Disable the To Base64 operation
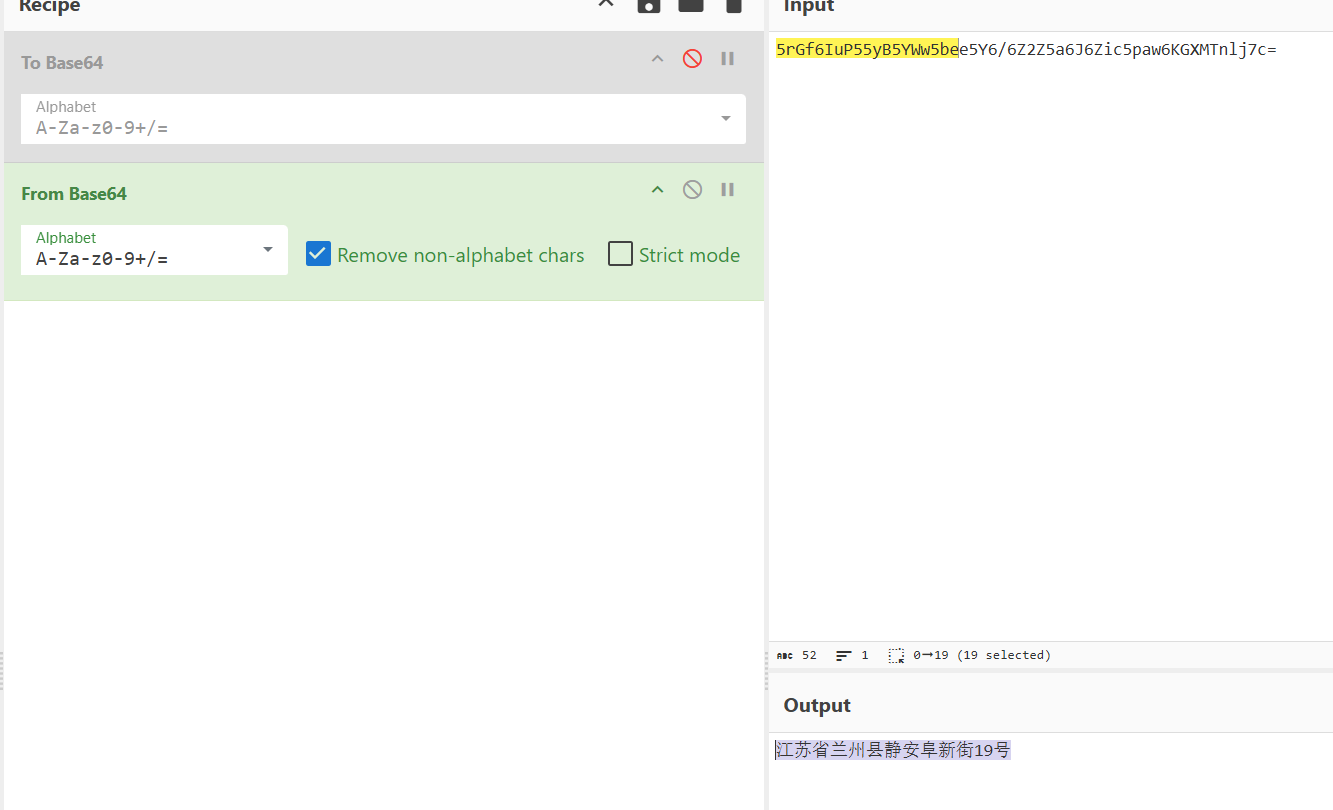 click(x=692, y=59)
